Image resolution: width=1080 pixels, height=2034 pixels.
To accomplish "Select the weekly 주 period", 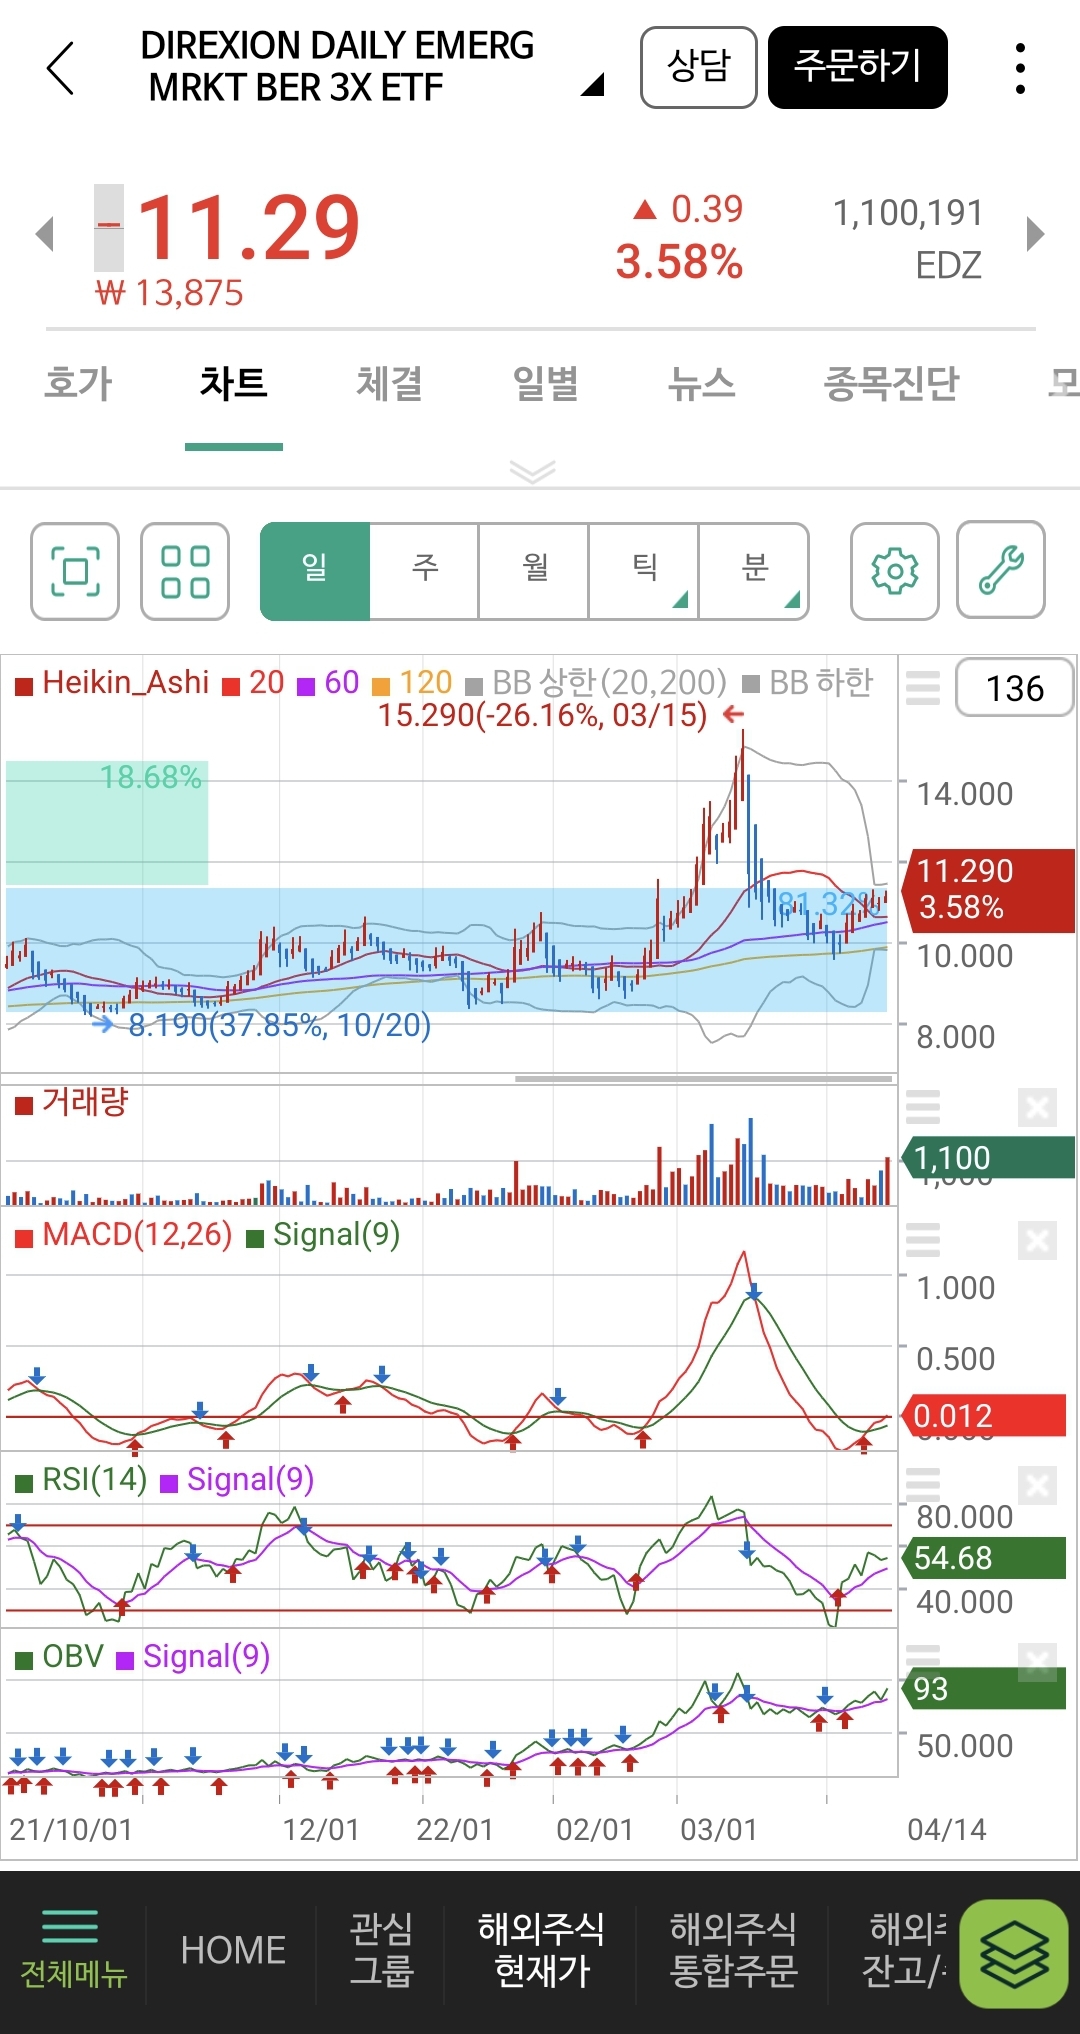I will pyautogui.click(x=424, y=571).
